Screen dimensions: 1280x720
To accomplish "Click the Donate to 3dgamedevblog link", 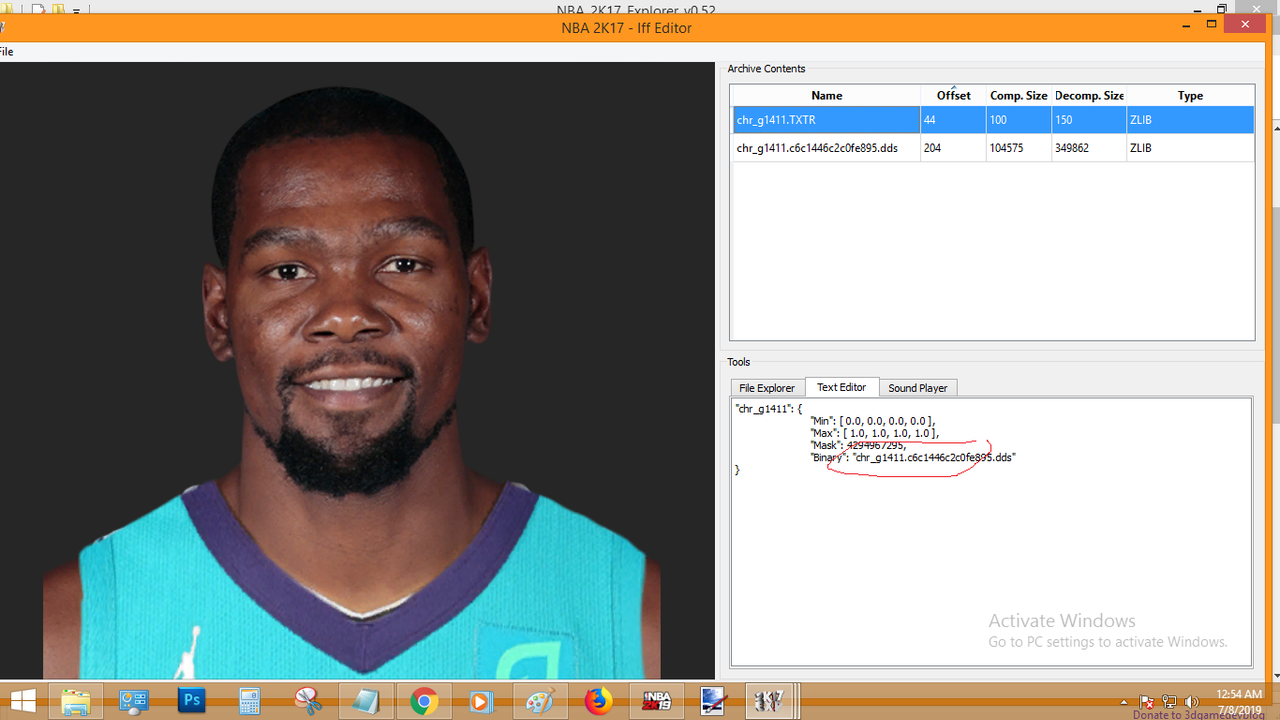I will pyautogui.click(x=1198, y=715).
